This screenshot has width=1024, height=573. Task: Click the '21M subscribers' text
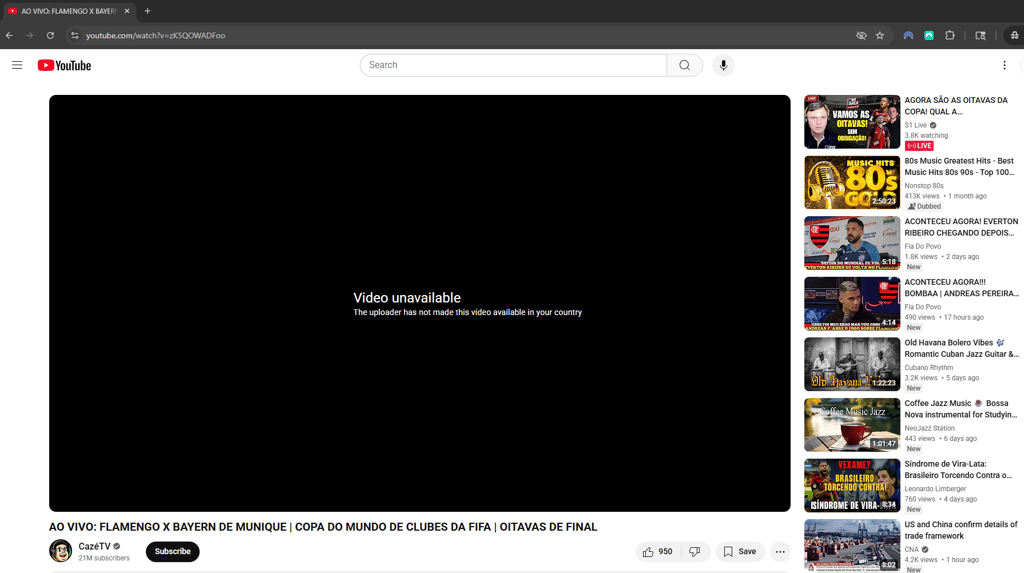tap(104, 558)
